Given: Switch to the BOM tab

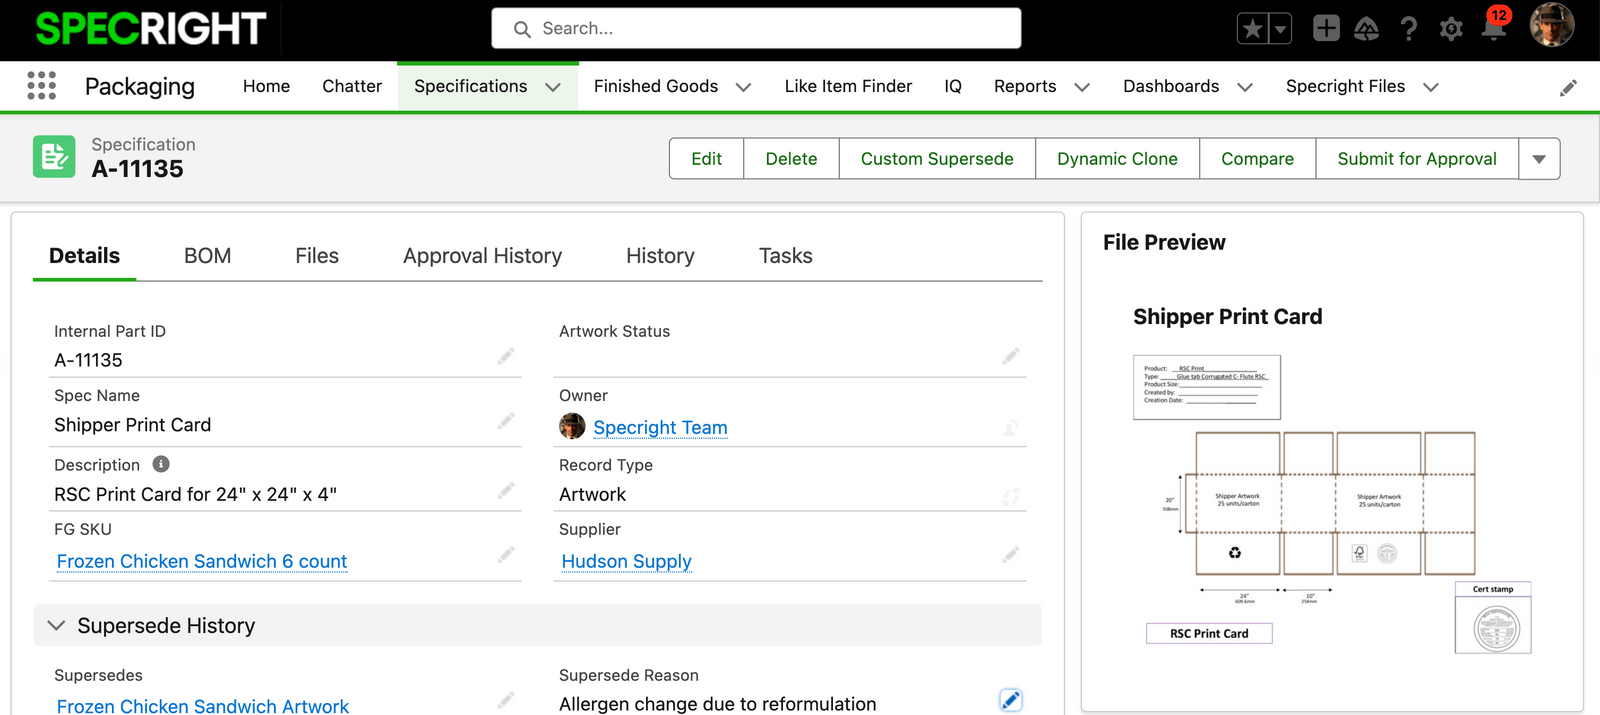Looking at the screenshot, I should pyautogui.click(x=207, y=256).
